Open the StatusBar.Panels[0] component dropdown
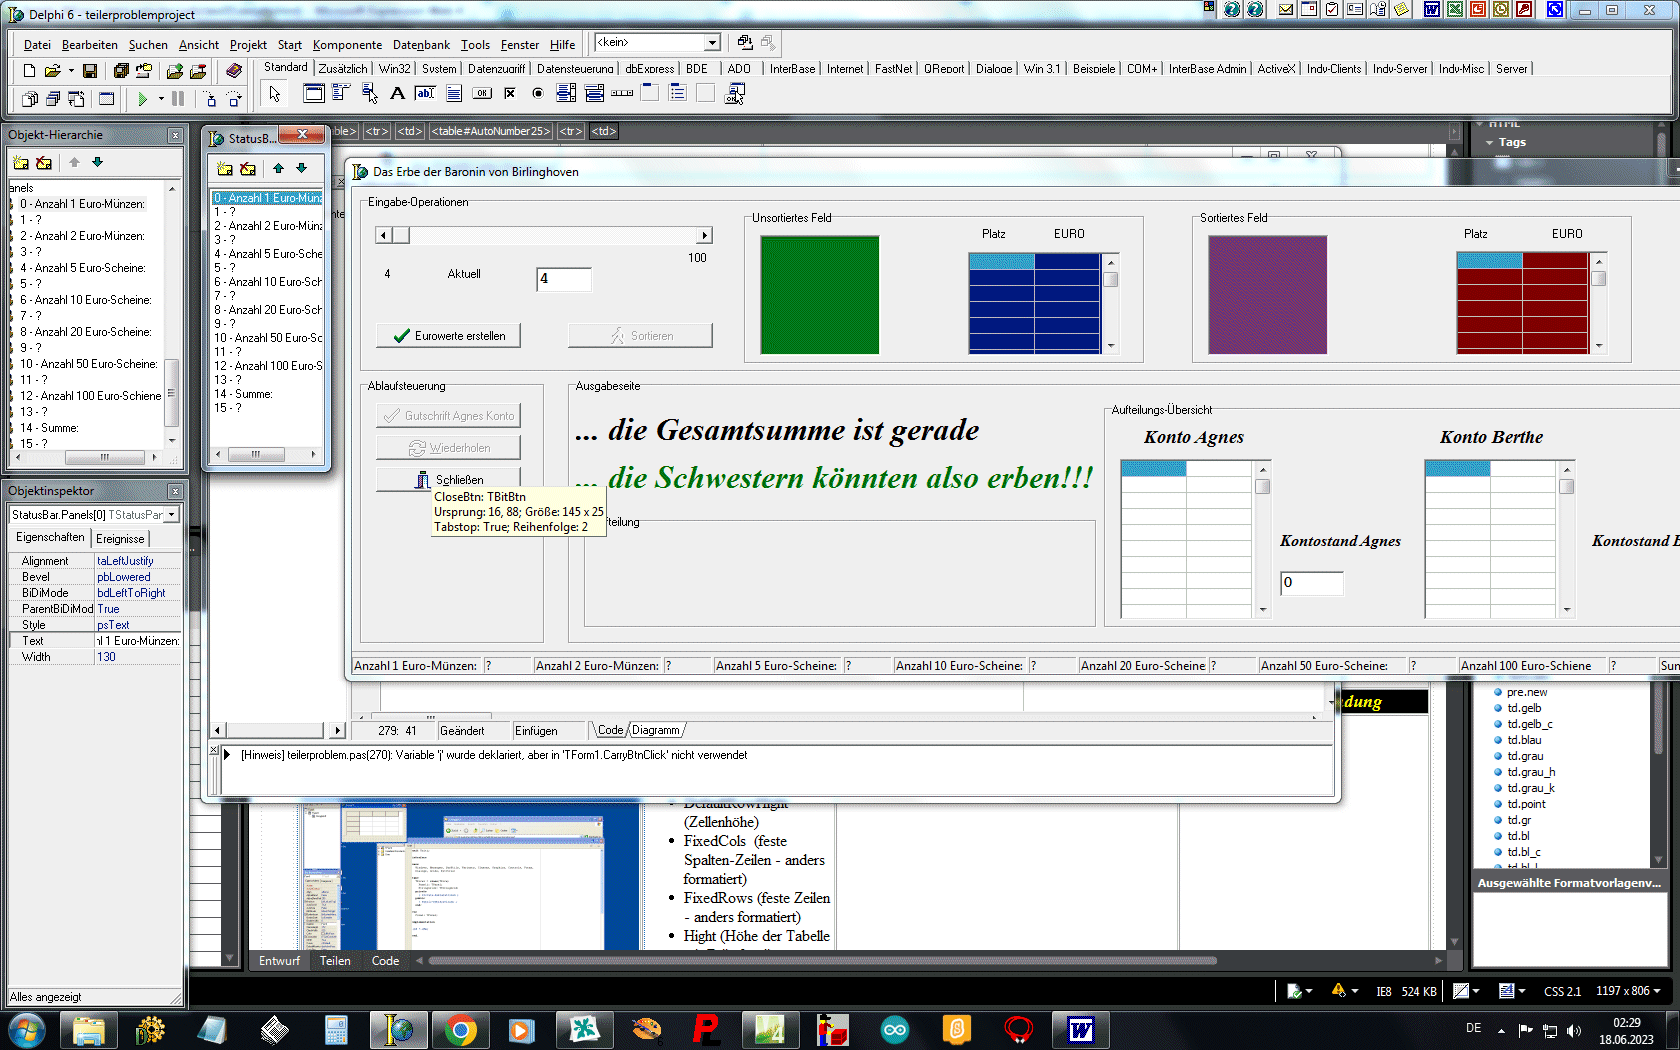Image resolution: width=1680 pixels, height=1050 pixels. (x=172, y=515)
